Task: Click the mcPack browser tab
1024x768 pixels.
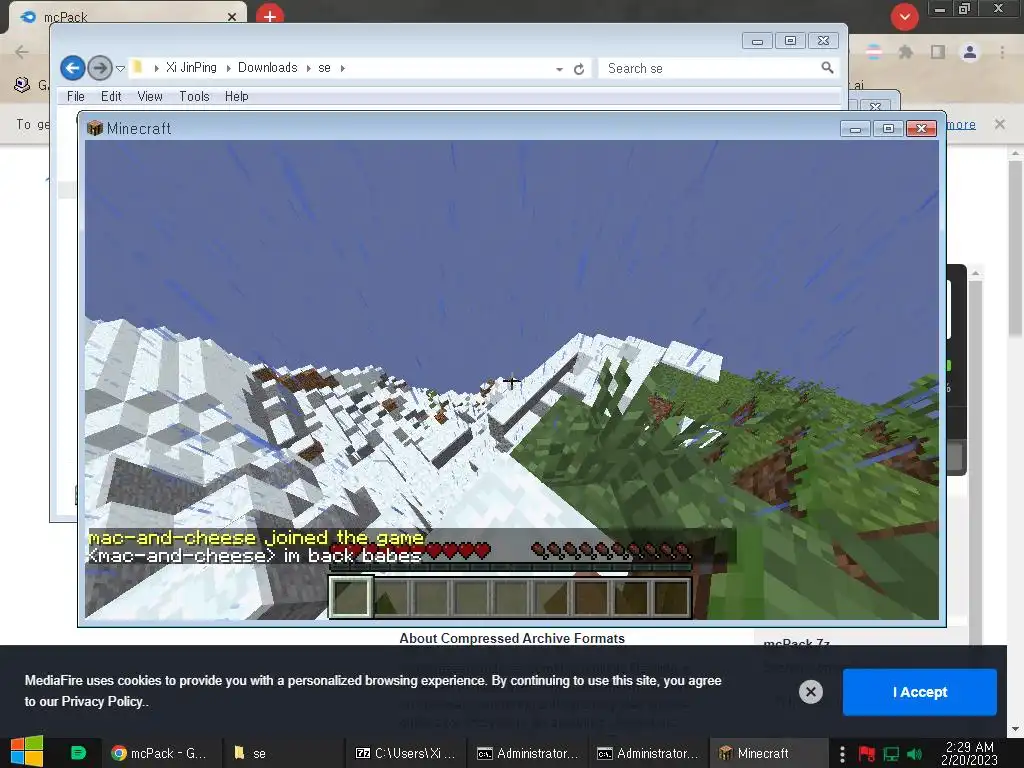Action: tap(127, 16)
